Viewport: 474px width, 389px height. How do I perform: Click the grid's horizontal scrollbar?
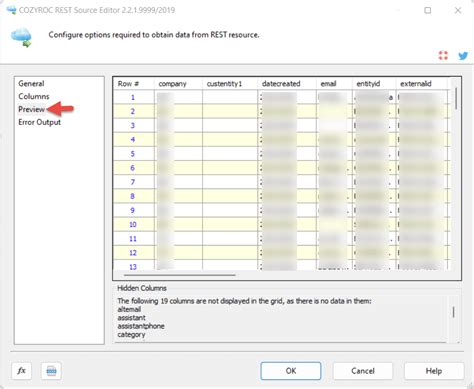click(179, 275)
